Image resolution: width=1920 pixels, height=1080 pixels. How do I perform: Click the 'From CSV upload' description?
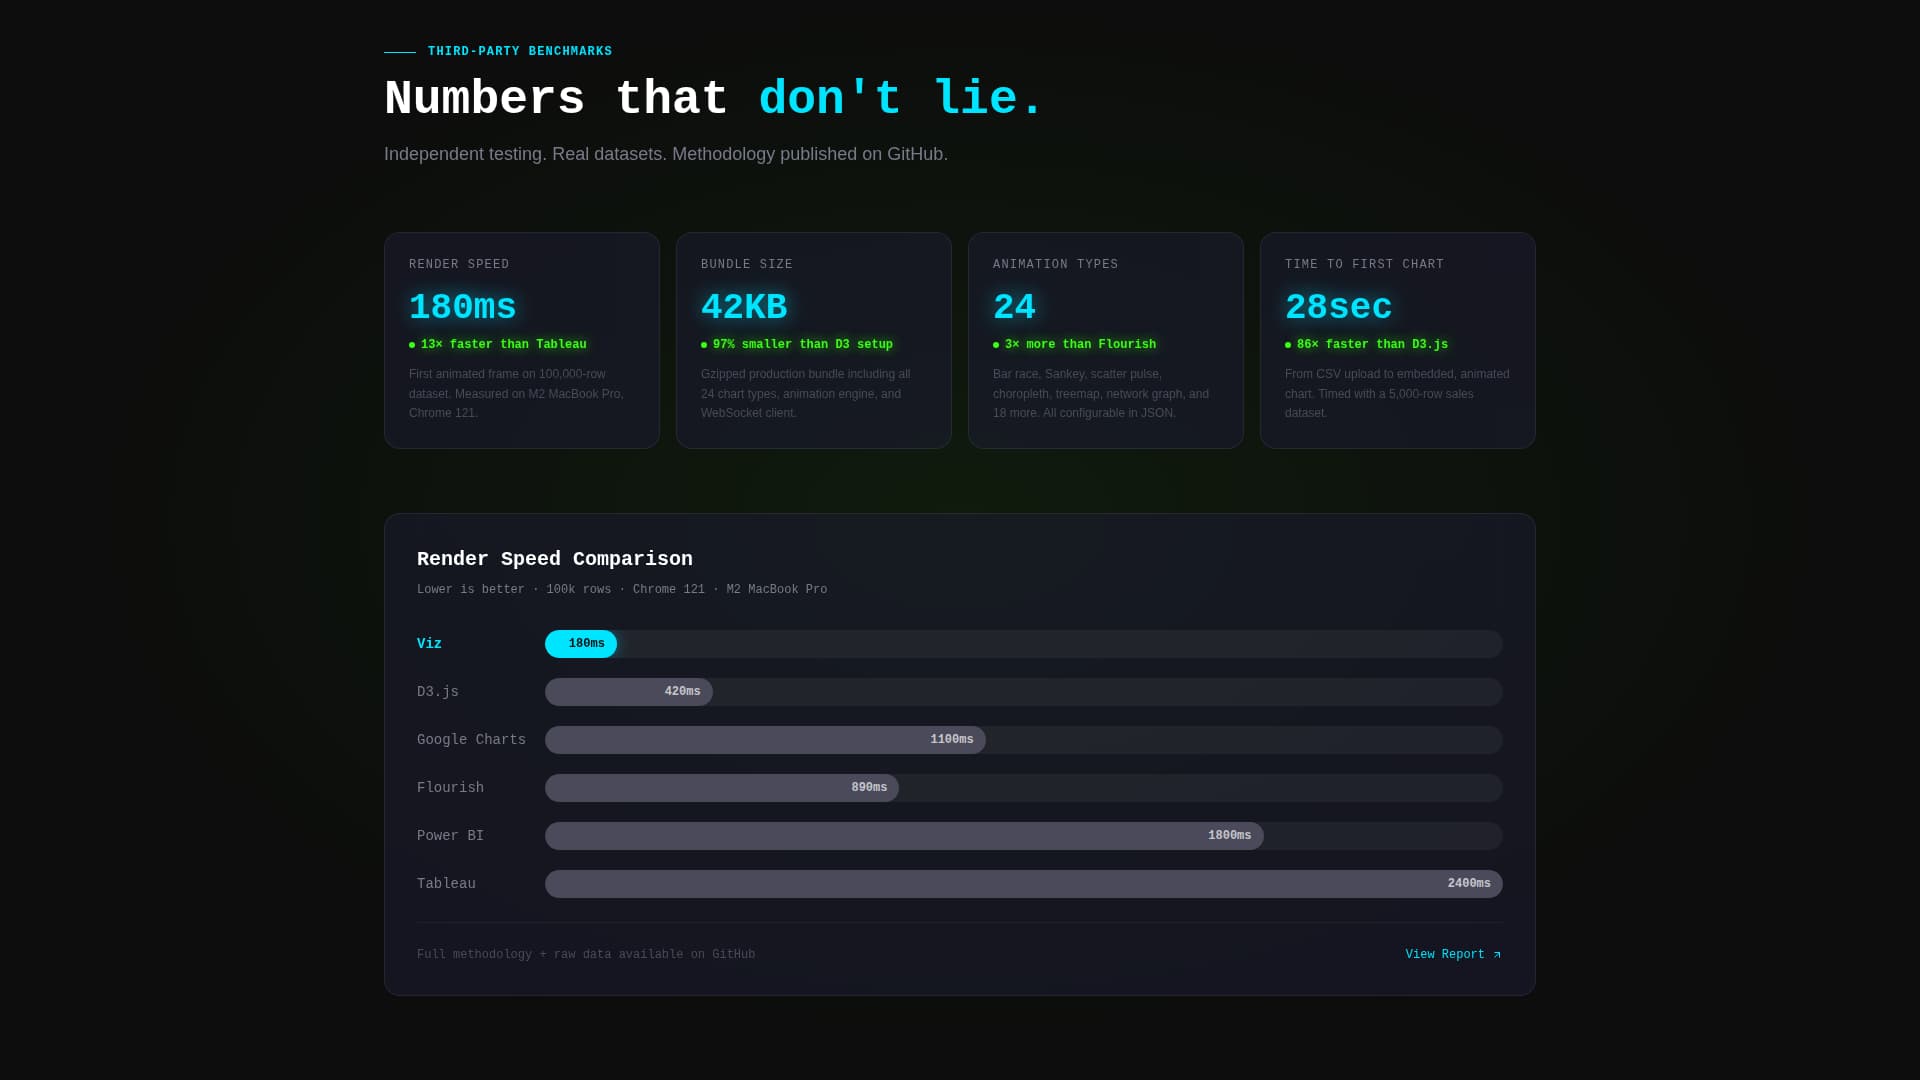click(x=1397, y=393)
